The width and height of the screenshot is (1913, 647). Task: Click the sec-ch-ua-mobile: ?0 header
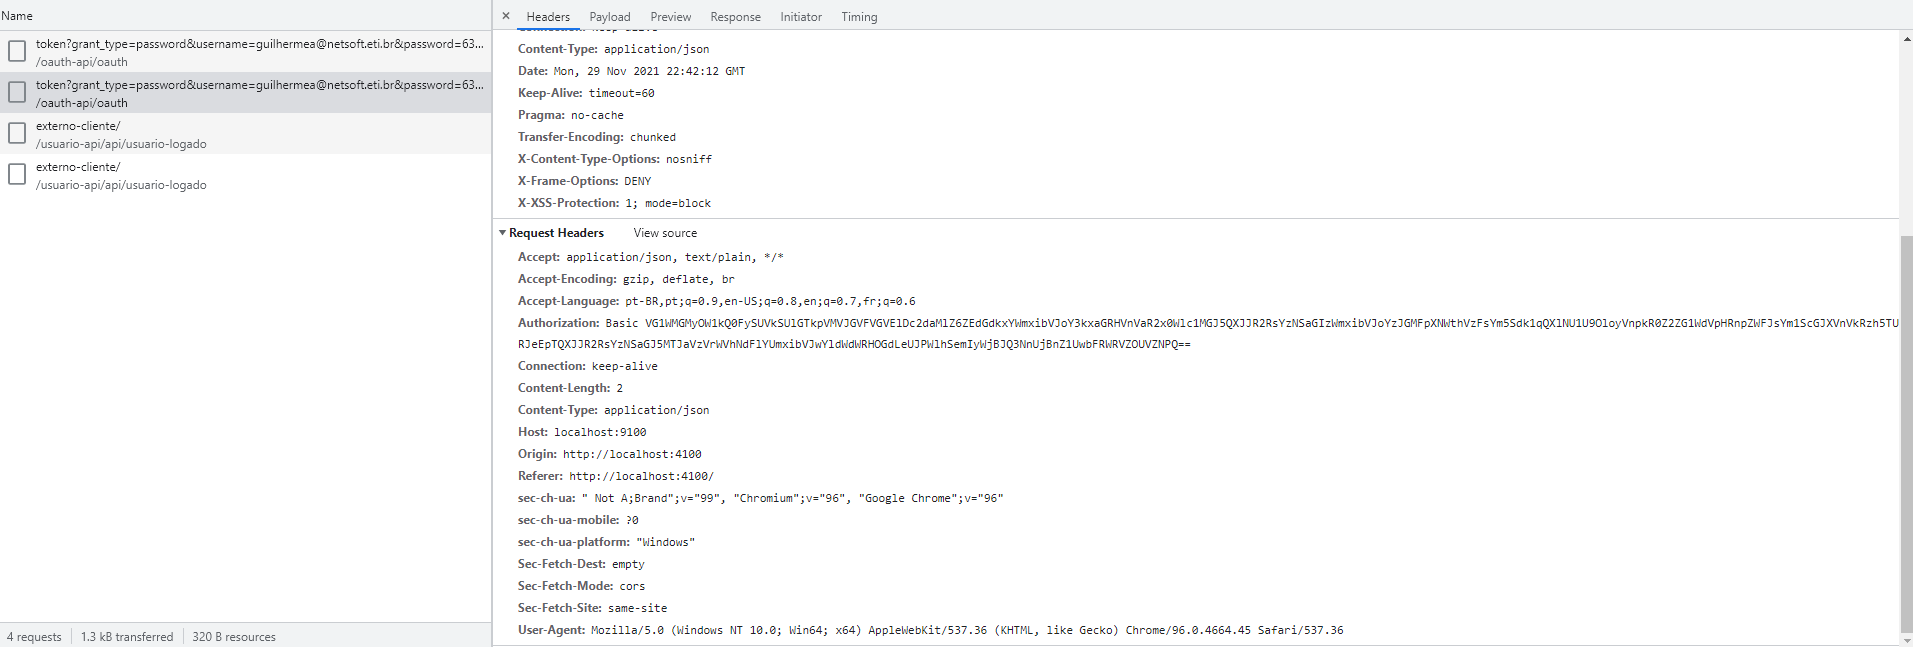pos(578,520)
